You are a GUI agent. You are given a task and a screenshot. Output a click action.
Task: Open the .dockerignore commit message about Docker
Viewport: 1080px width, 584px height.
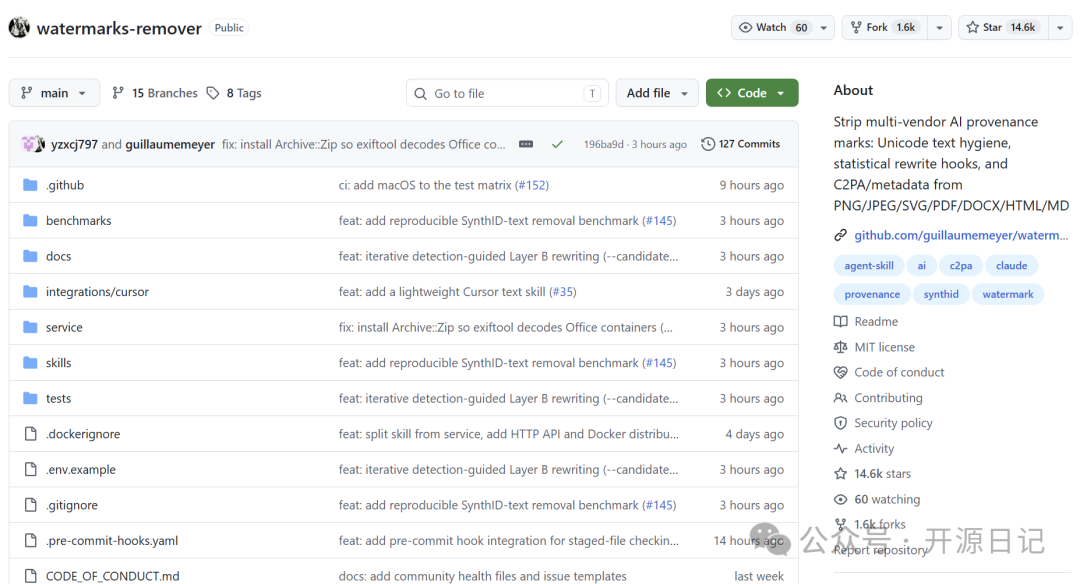coord(508,434)
